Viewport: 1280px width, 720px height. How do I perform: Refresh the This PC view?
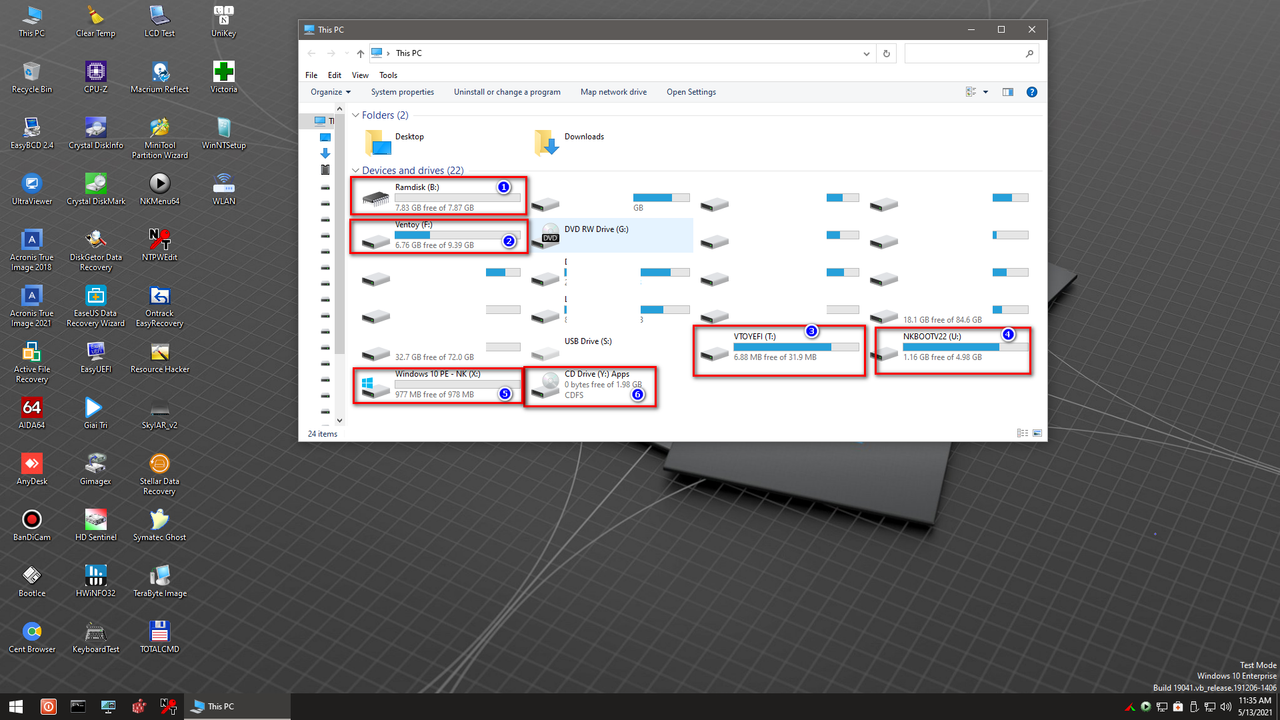coord(887,53)
